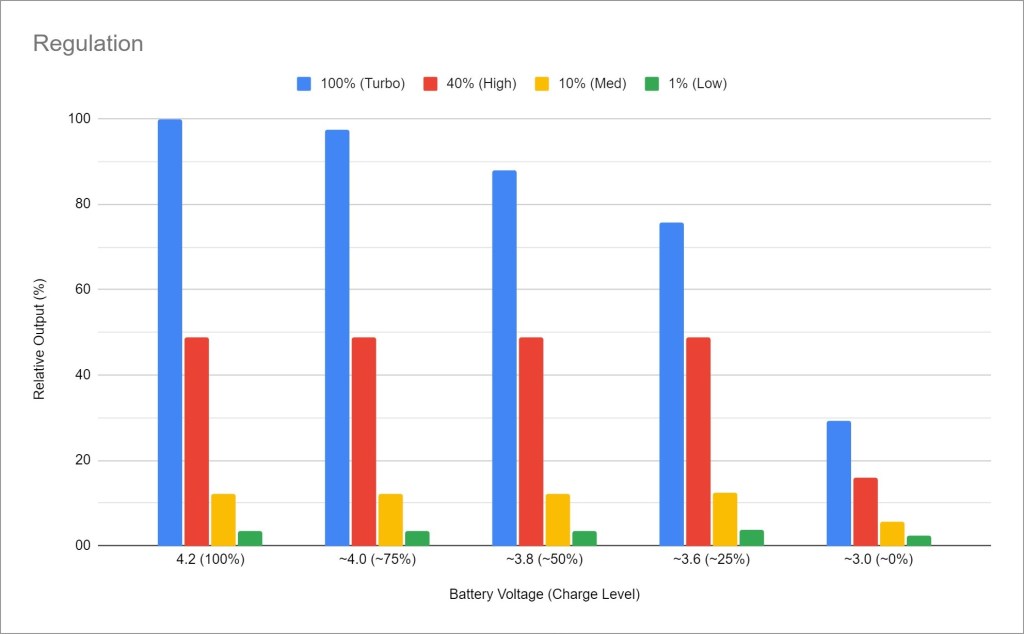Click the red 40% (High) legend swatch
The height and width of the screenshot is (634, 1024).
[432, 84]
